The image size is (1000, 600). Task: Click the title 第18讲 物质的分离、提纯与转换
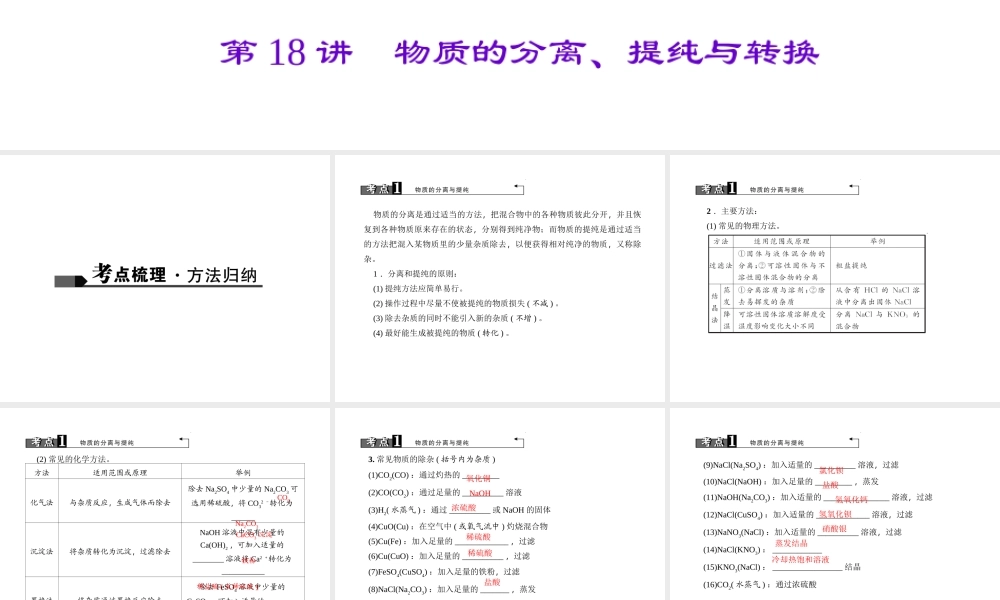pos(520,52)
